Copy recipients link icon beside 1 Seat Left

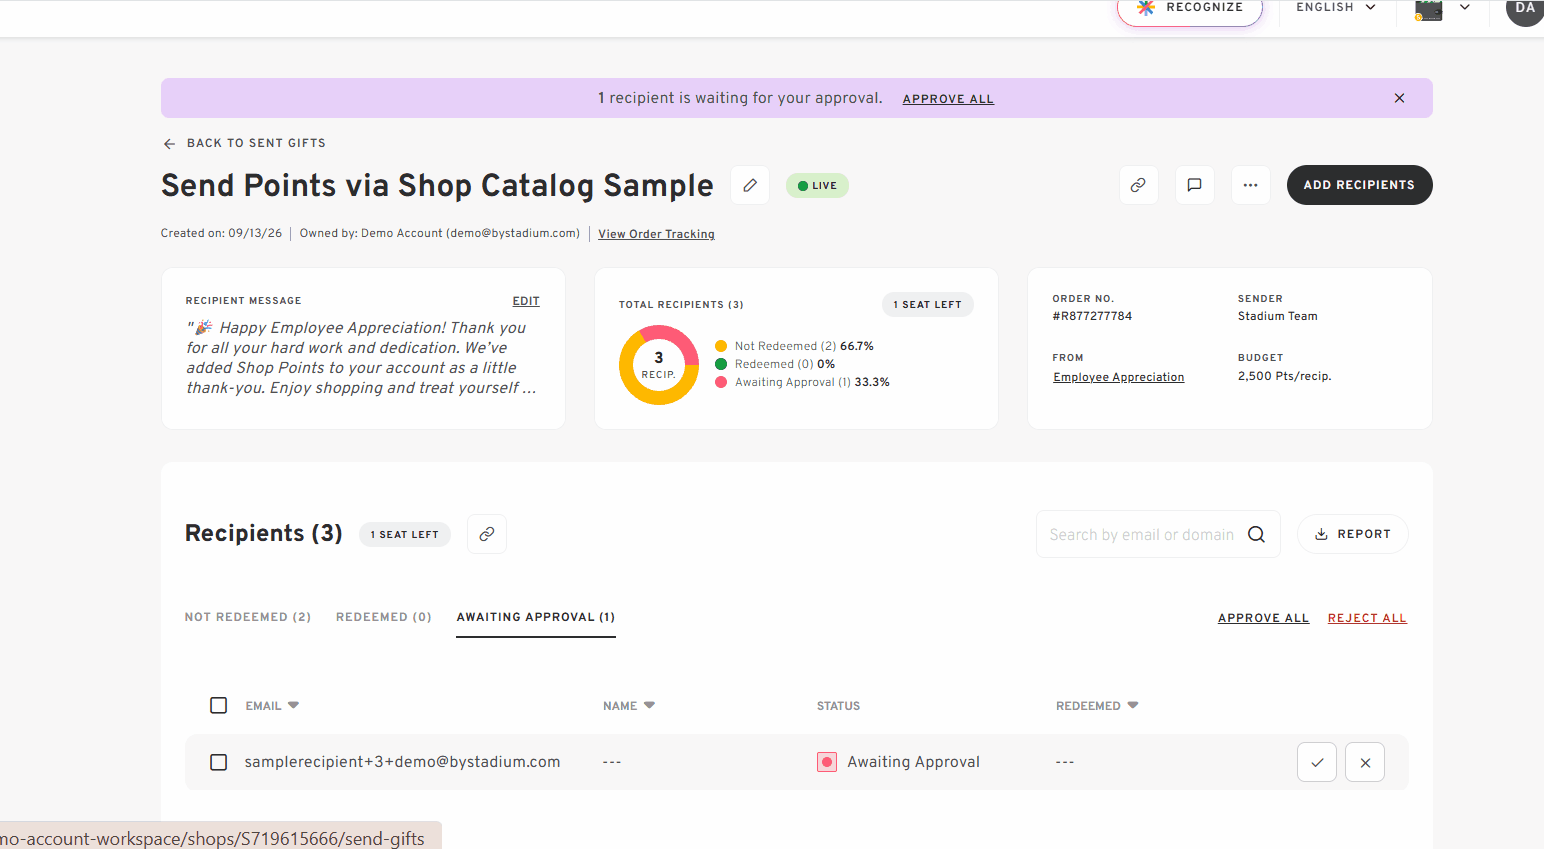click(487, 534)
